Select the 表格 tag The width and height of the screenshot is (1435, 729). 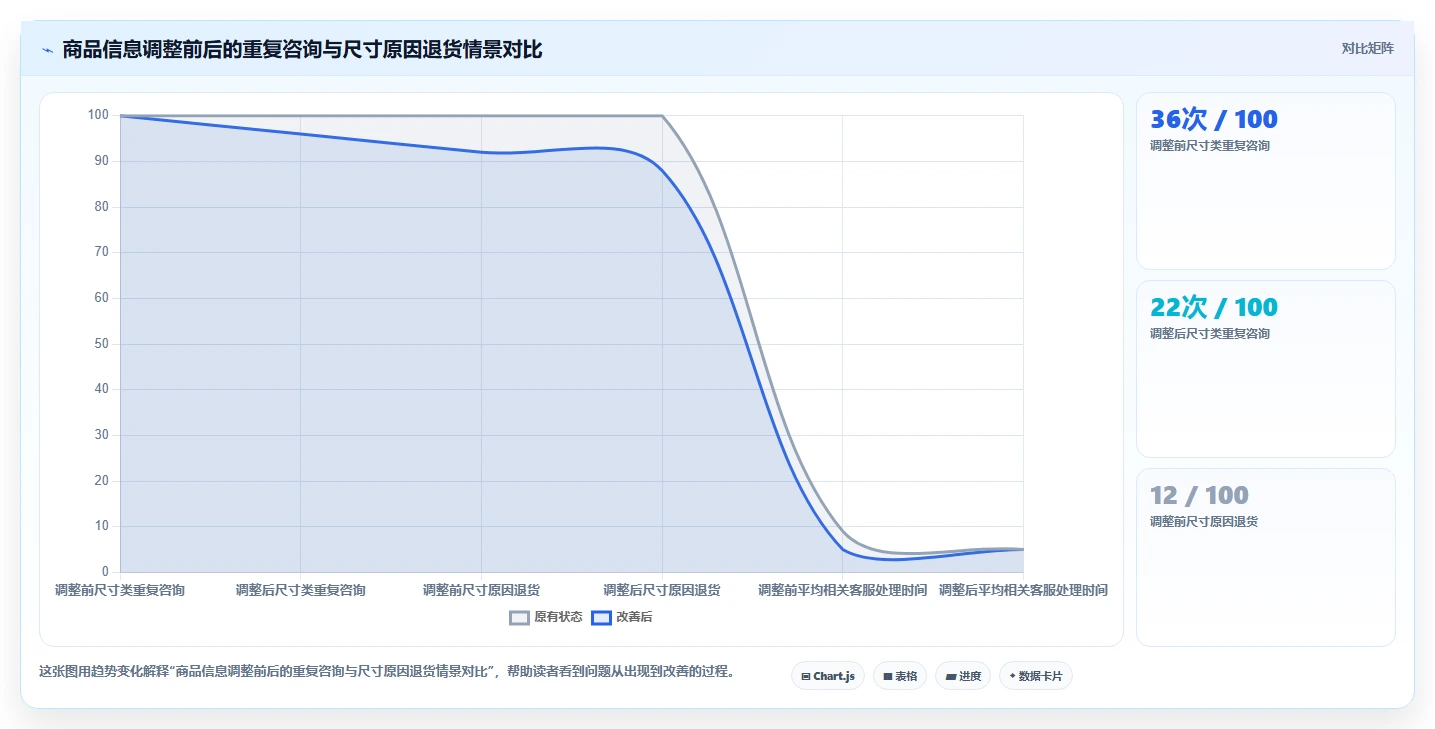[900, 676]
